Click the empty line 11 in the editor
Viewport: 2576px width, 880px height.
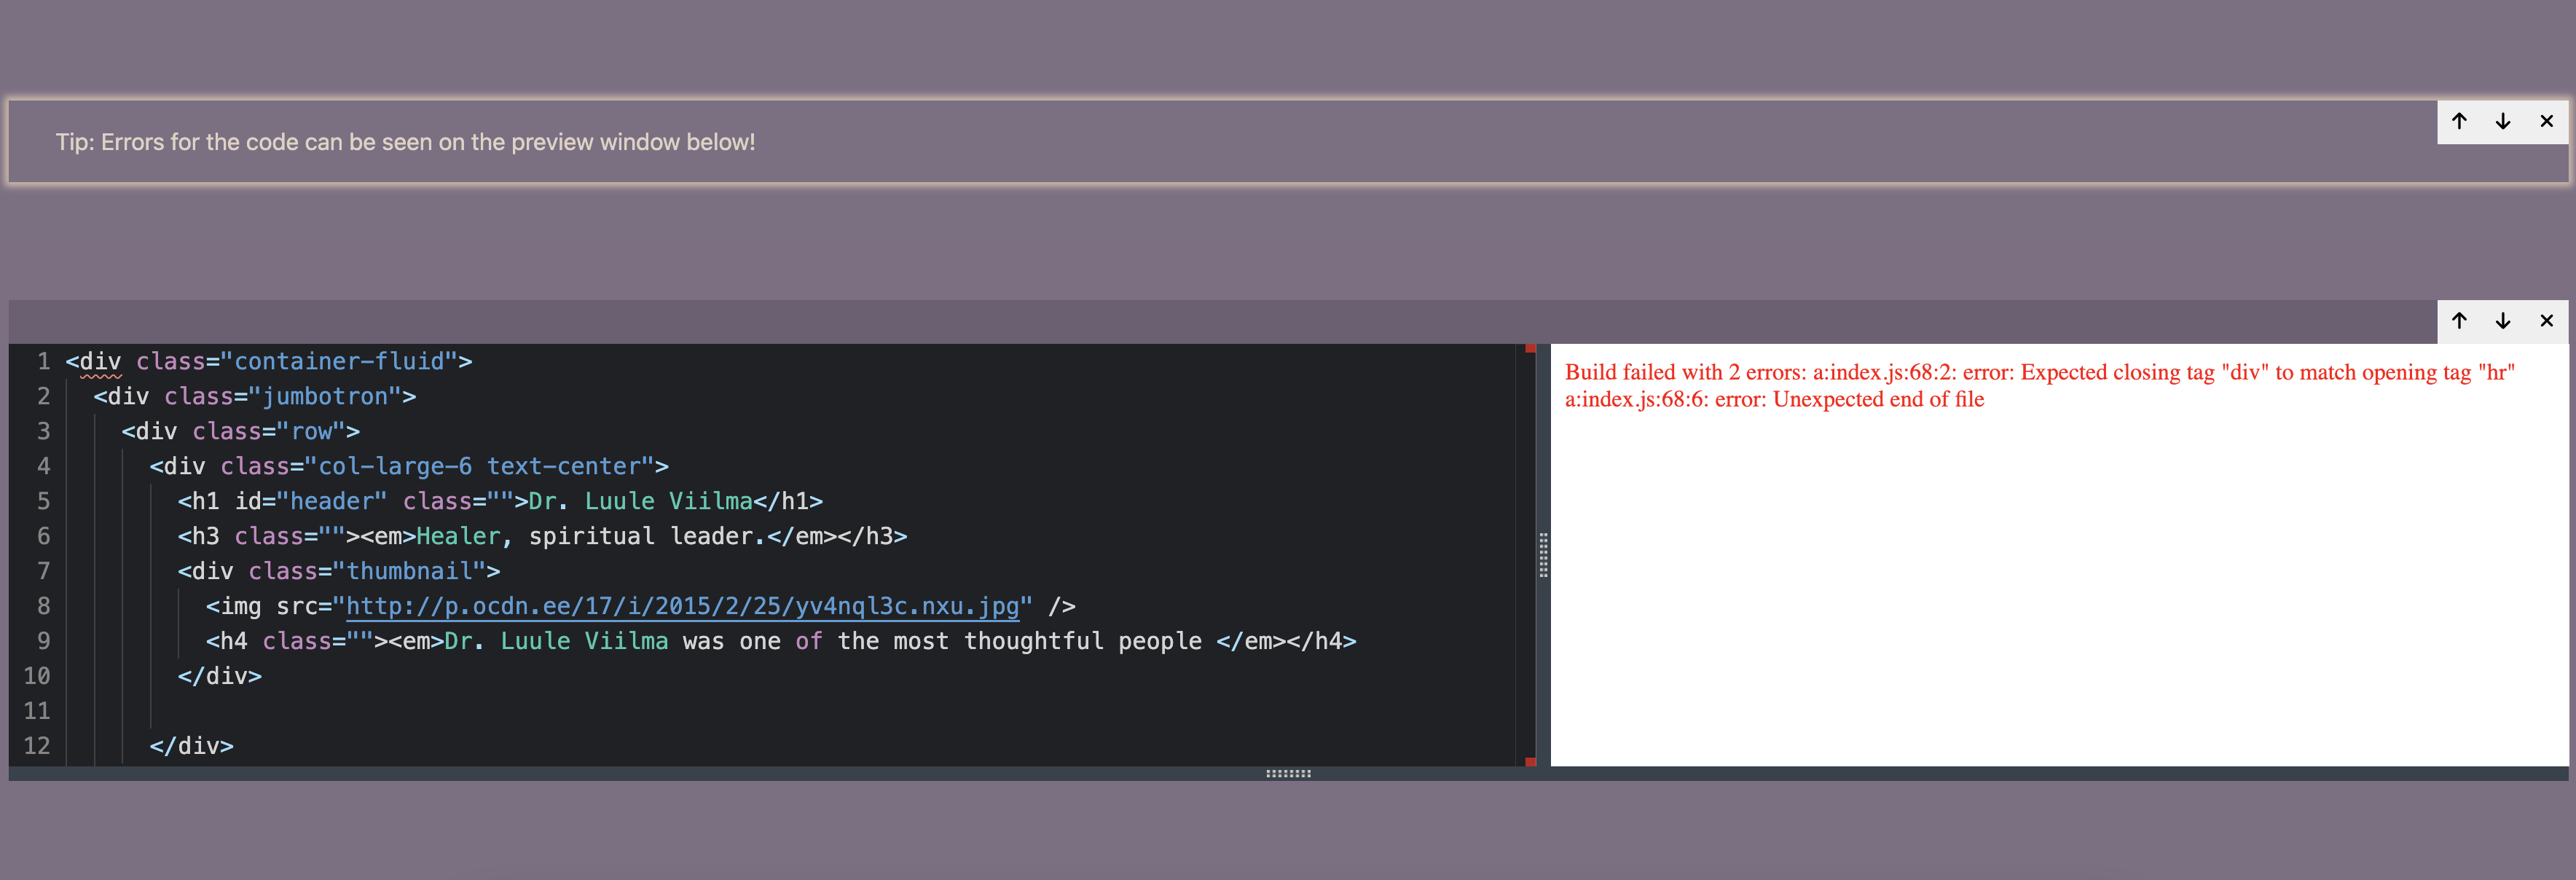pyautogui.click(x=600, y=711)
